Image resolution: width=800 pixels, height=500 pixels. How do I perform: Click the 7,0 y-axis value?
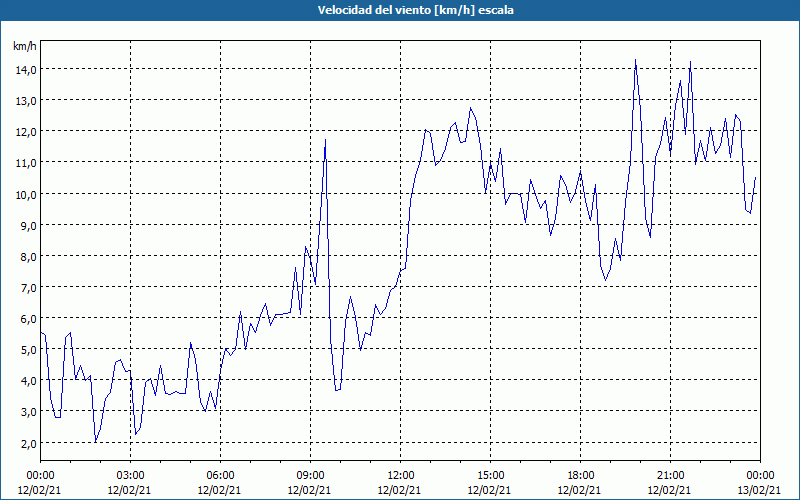pos(28,288)
